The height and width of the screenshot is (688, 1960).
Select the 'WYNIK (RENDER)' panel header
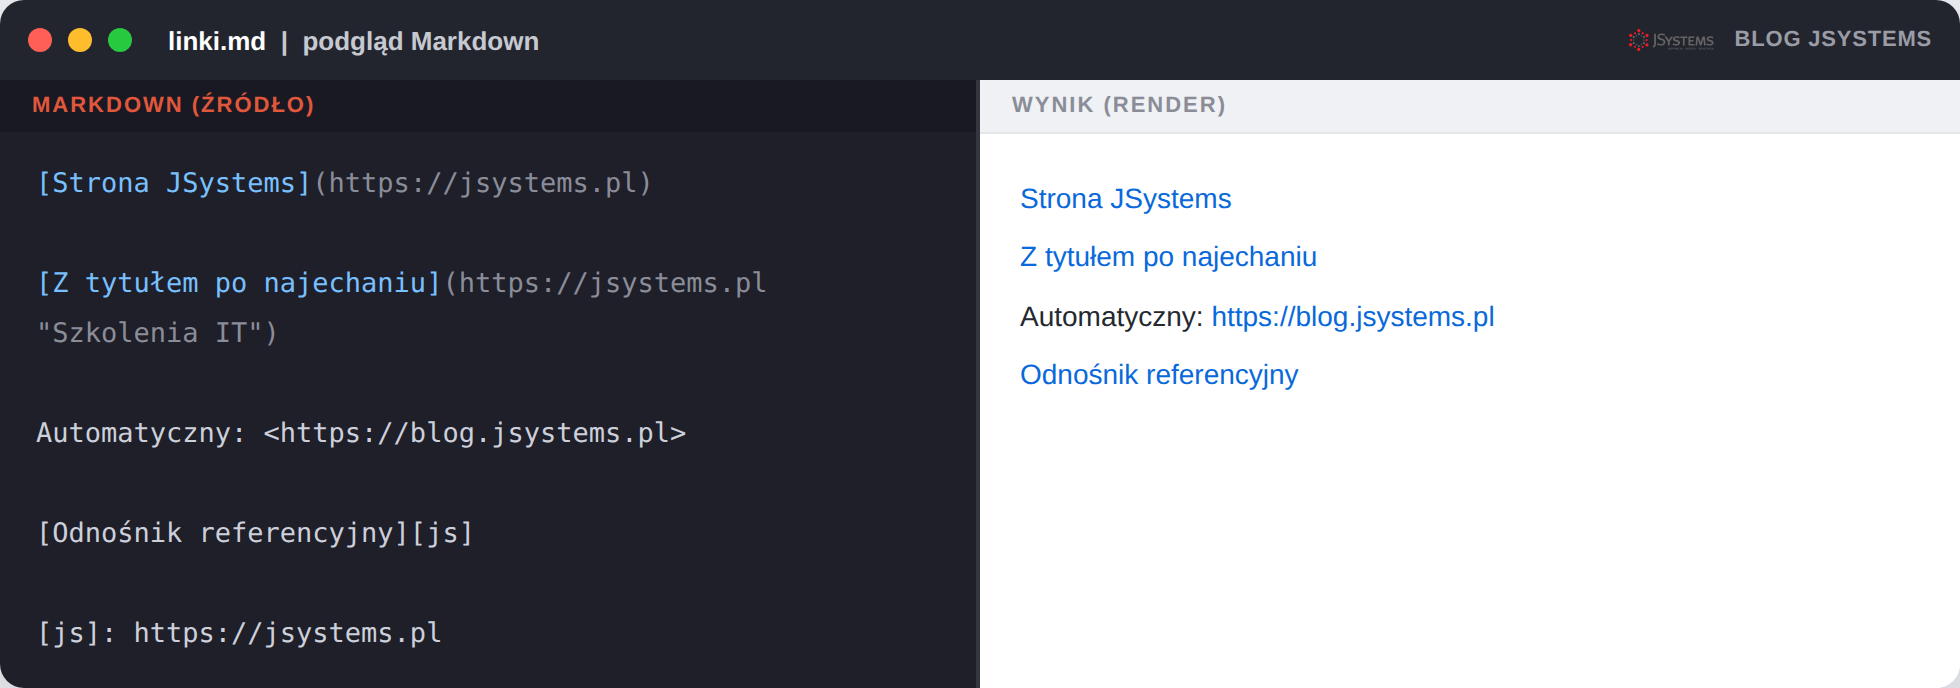point(1118,105)
